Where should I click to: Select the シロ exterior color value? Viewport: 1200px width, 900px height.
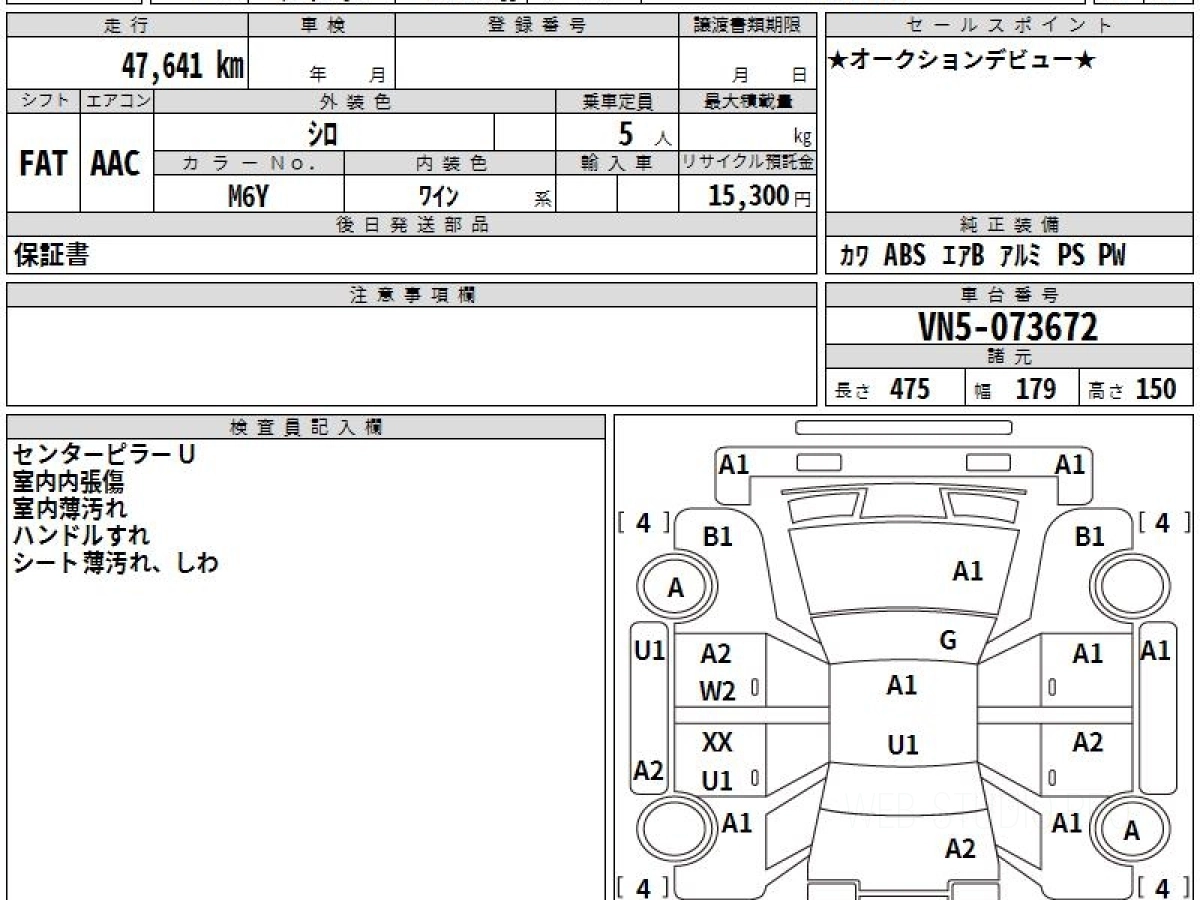pos(322,132)
